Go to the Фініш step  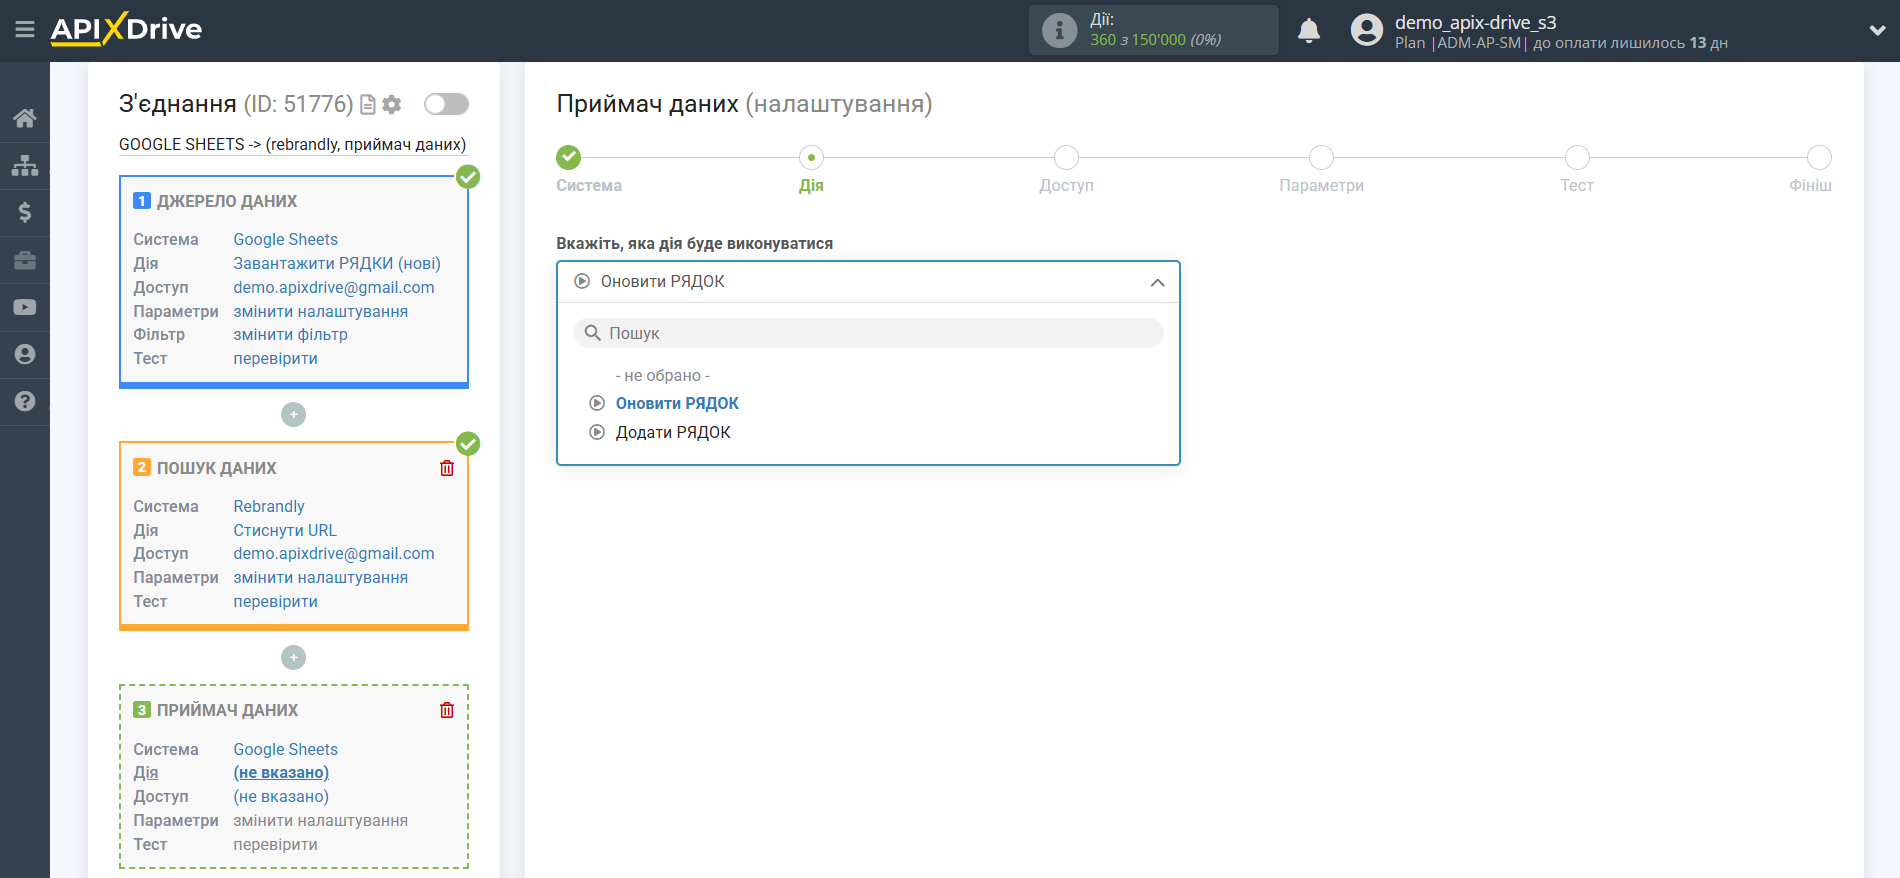click(x=1819, y=157)
